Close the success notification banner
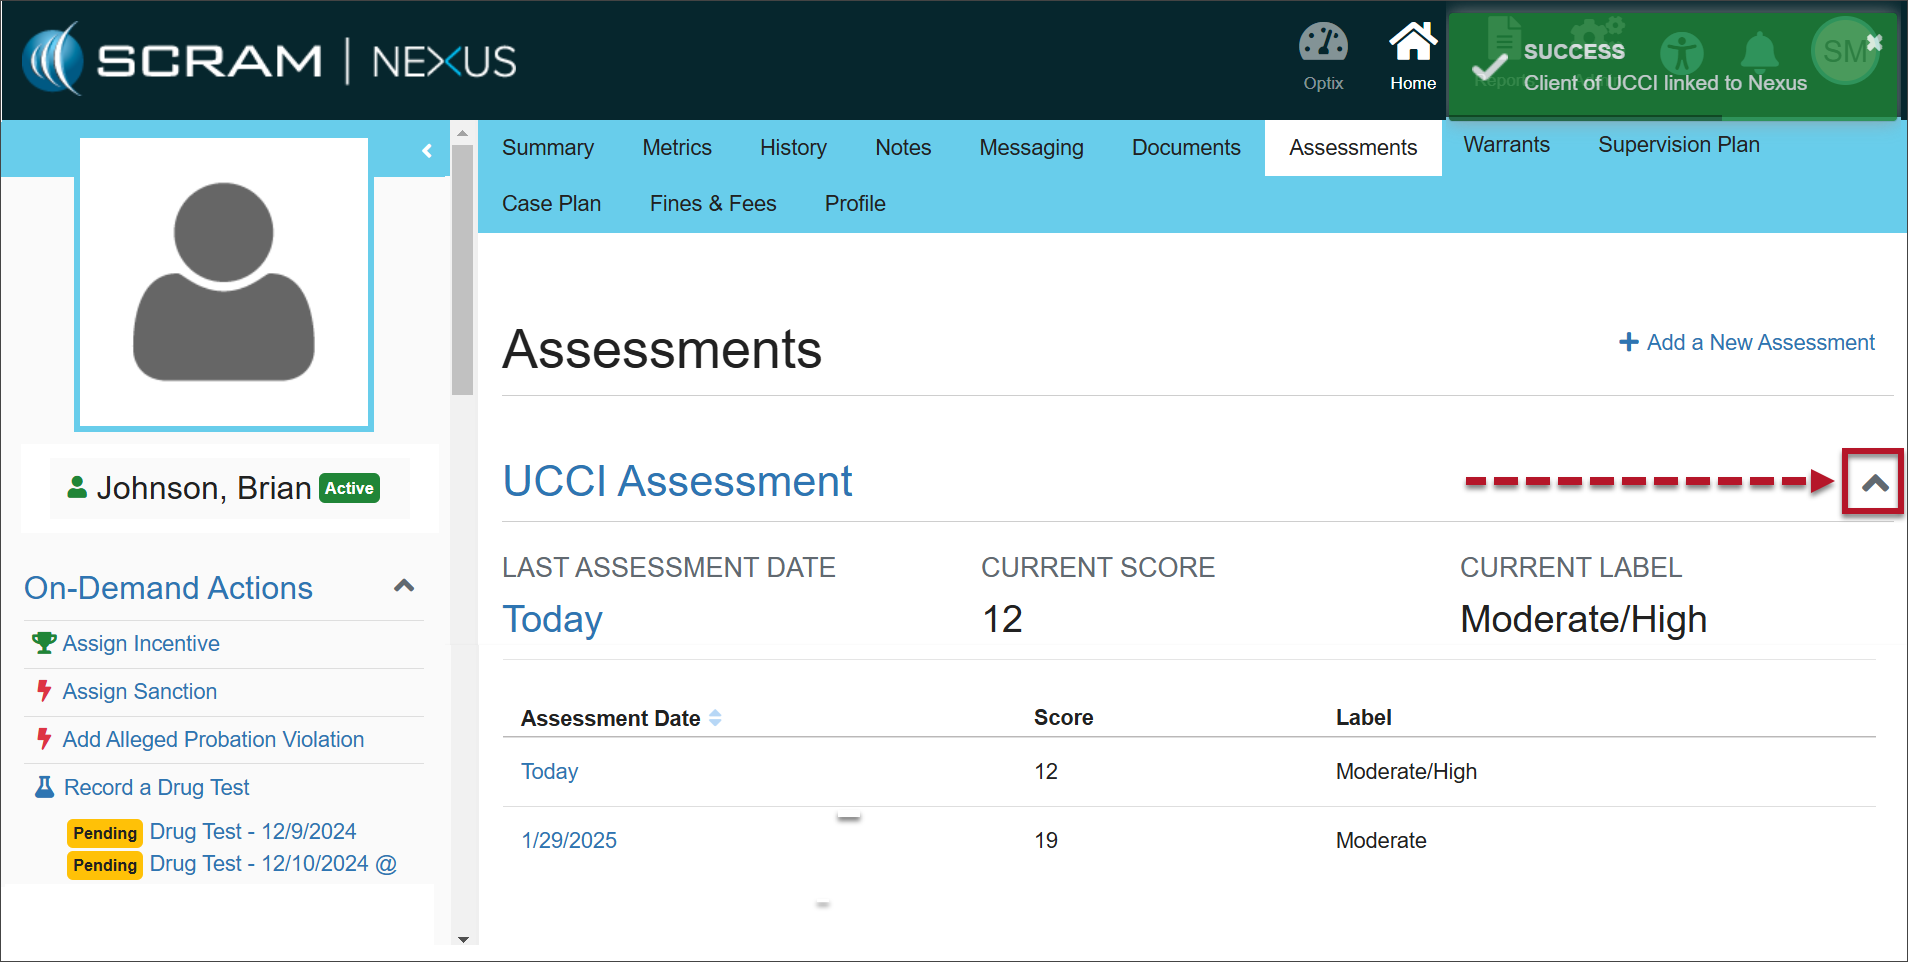 [x=1874, y=42]
